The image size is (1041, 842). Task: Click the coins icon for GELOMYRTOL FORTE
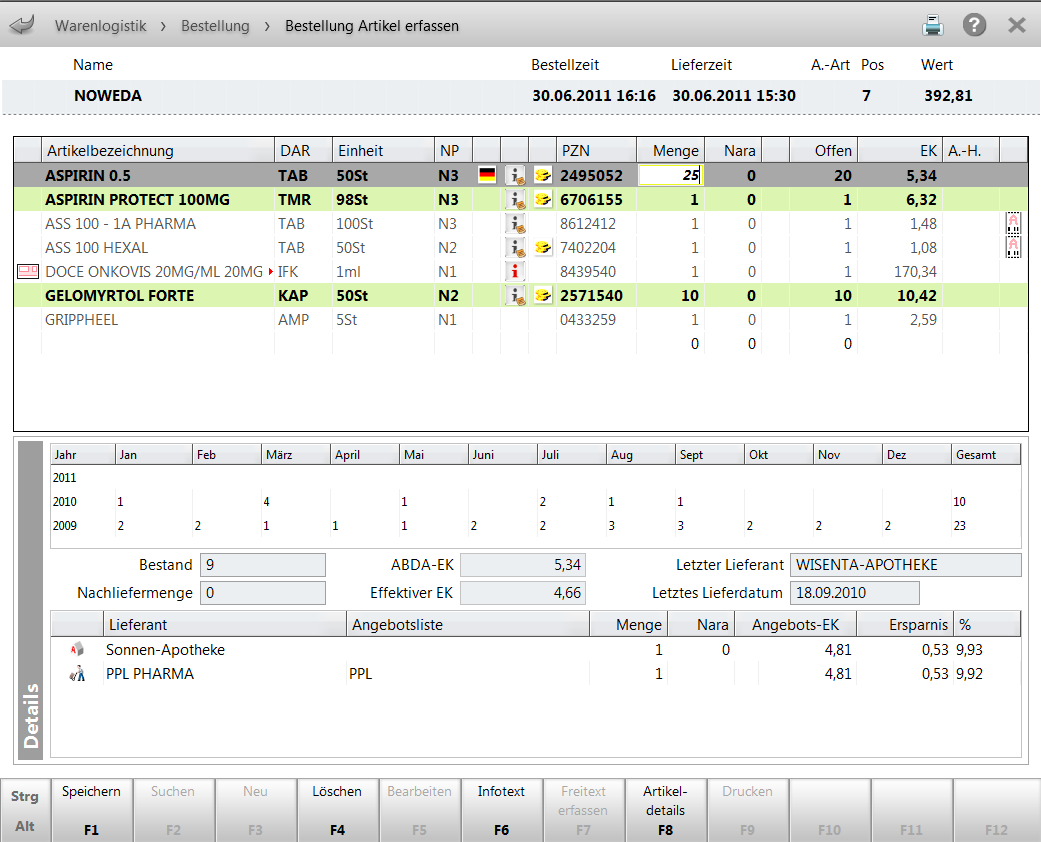pyautogui.click(x=543, y=295)
